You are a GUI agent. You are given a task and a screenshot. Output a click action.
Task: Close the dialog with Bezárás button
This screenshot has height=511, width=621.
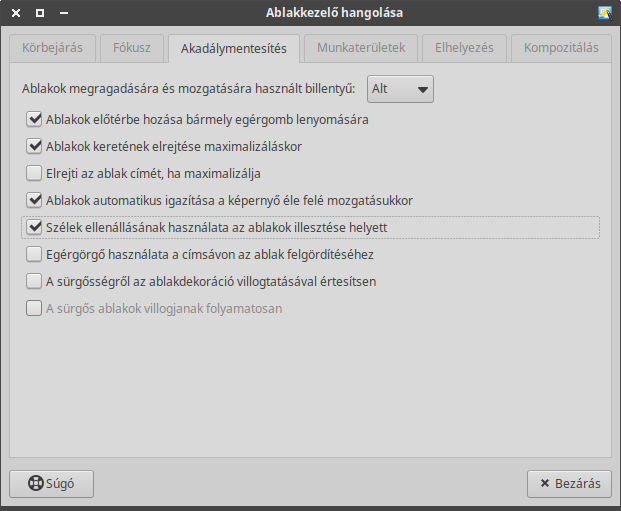coord(569,484)
